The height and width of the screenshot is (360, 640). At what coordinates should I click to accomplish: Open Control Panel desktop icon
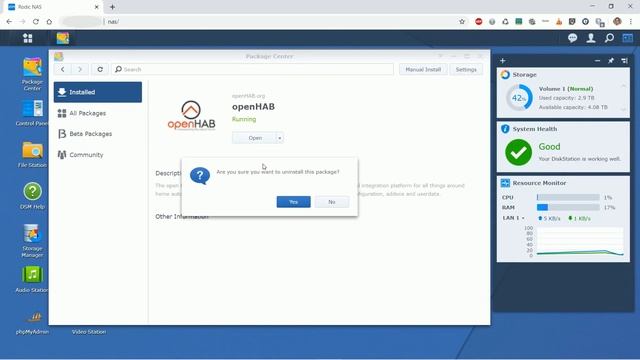[x=32, y=113]
